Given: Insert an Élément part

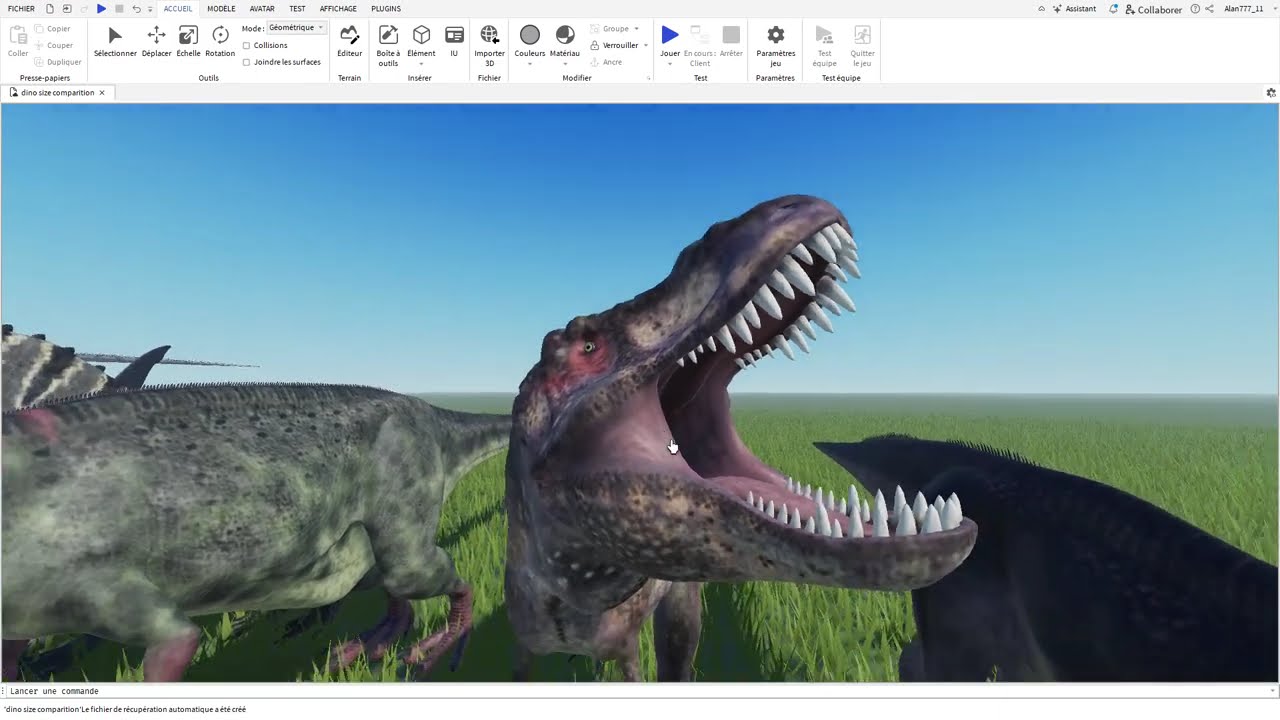Looking at the screenshot, I should pyautogui.click(x=421, y=41).
